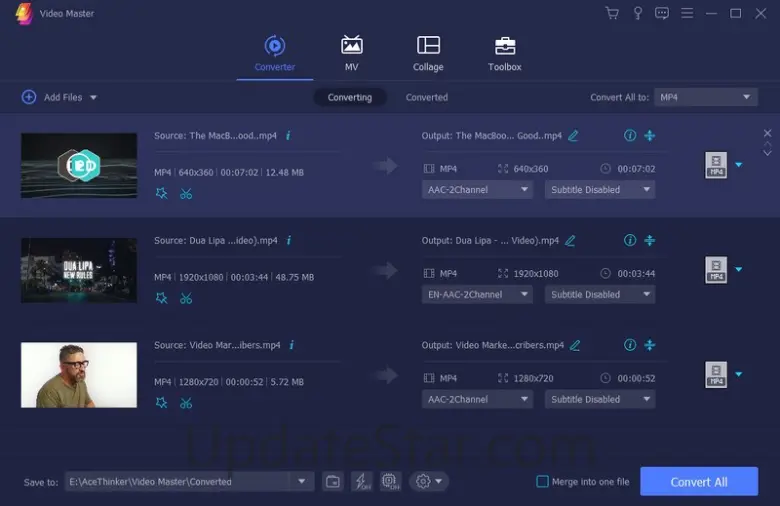The height and width of the screenshot is (506, 780).
Task: Expand the Convert All to MP4 dropdown
Action: (707, 97)
